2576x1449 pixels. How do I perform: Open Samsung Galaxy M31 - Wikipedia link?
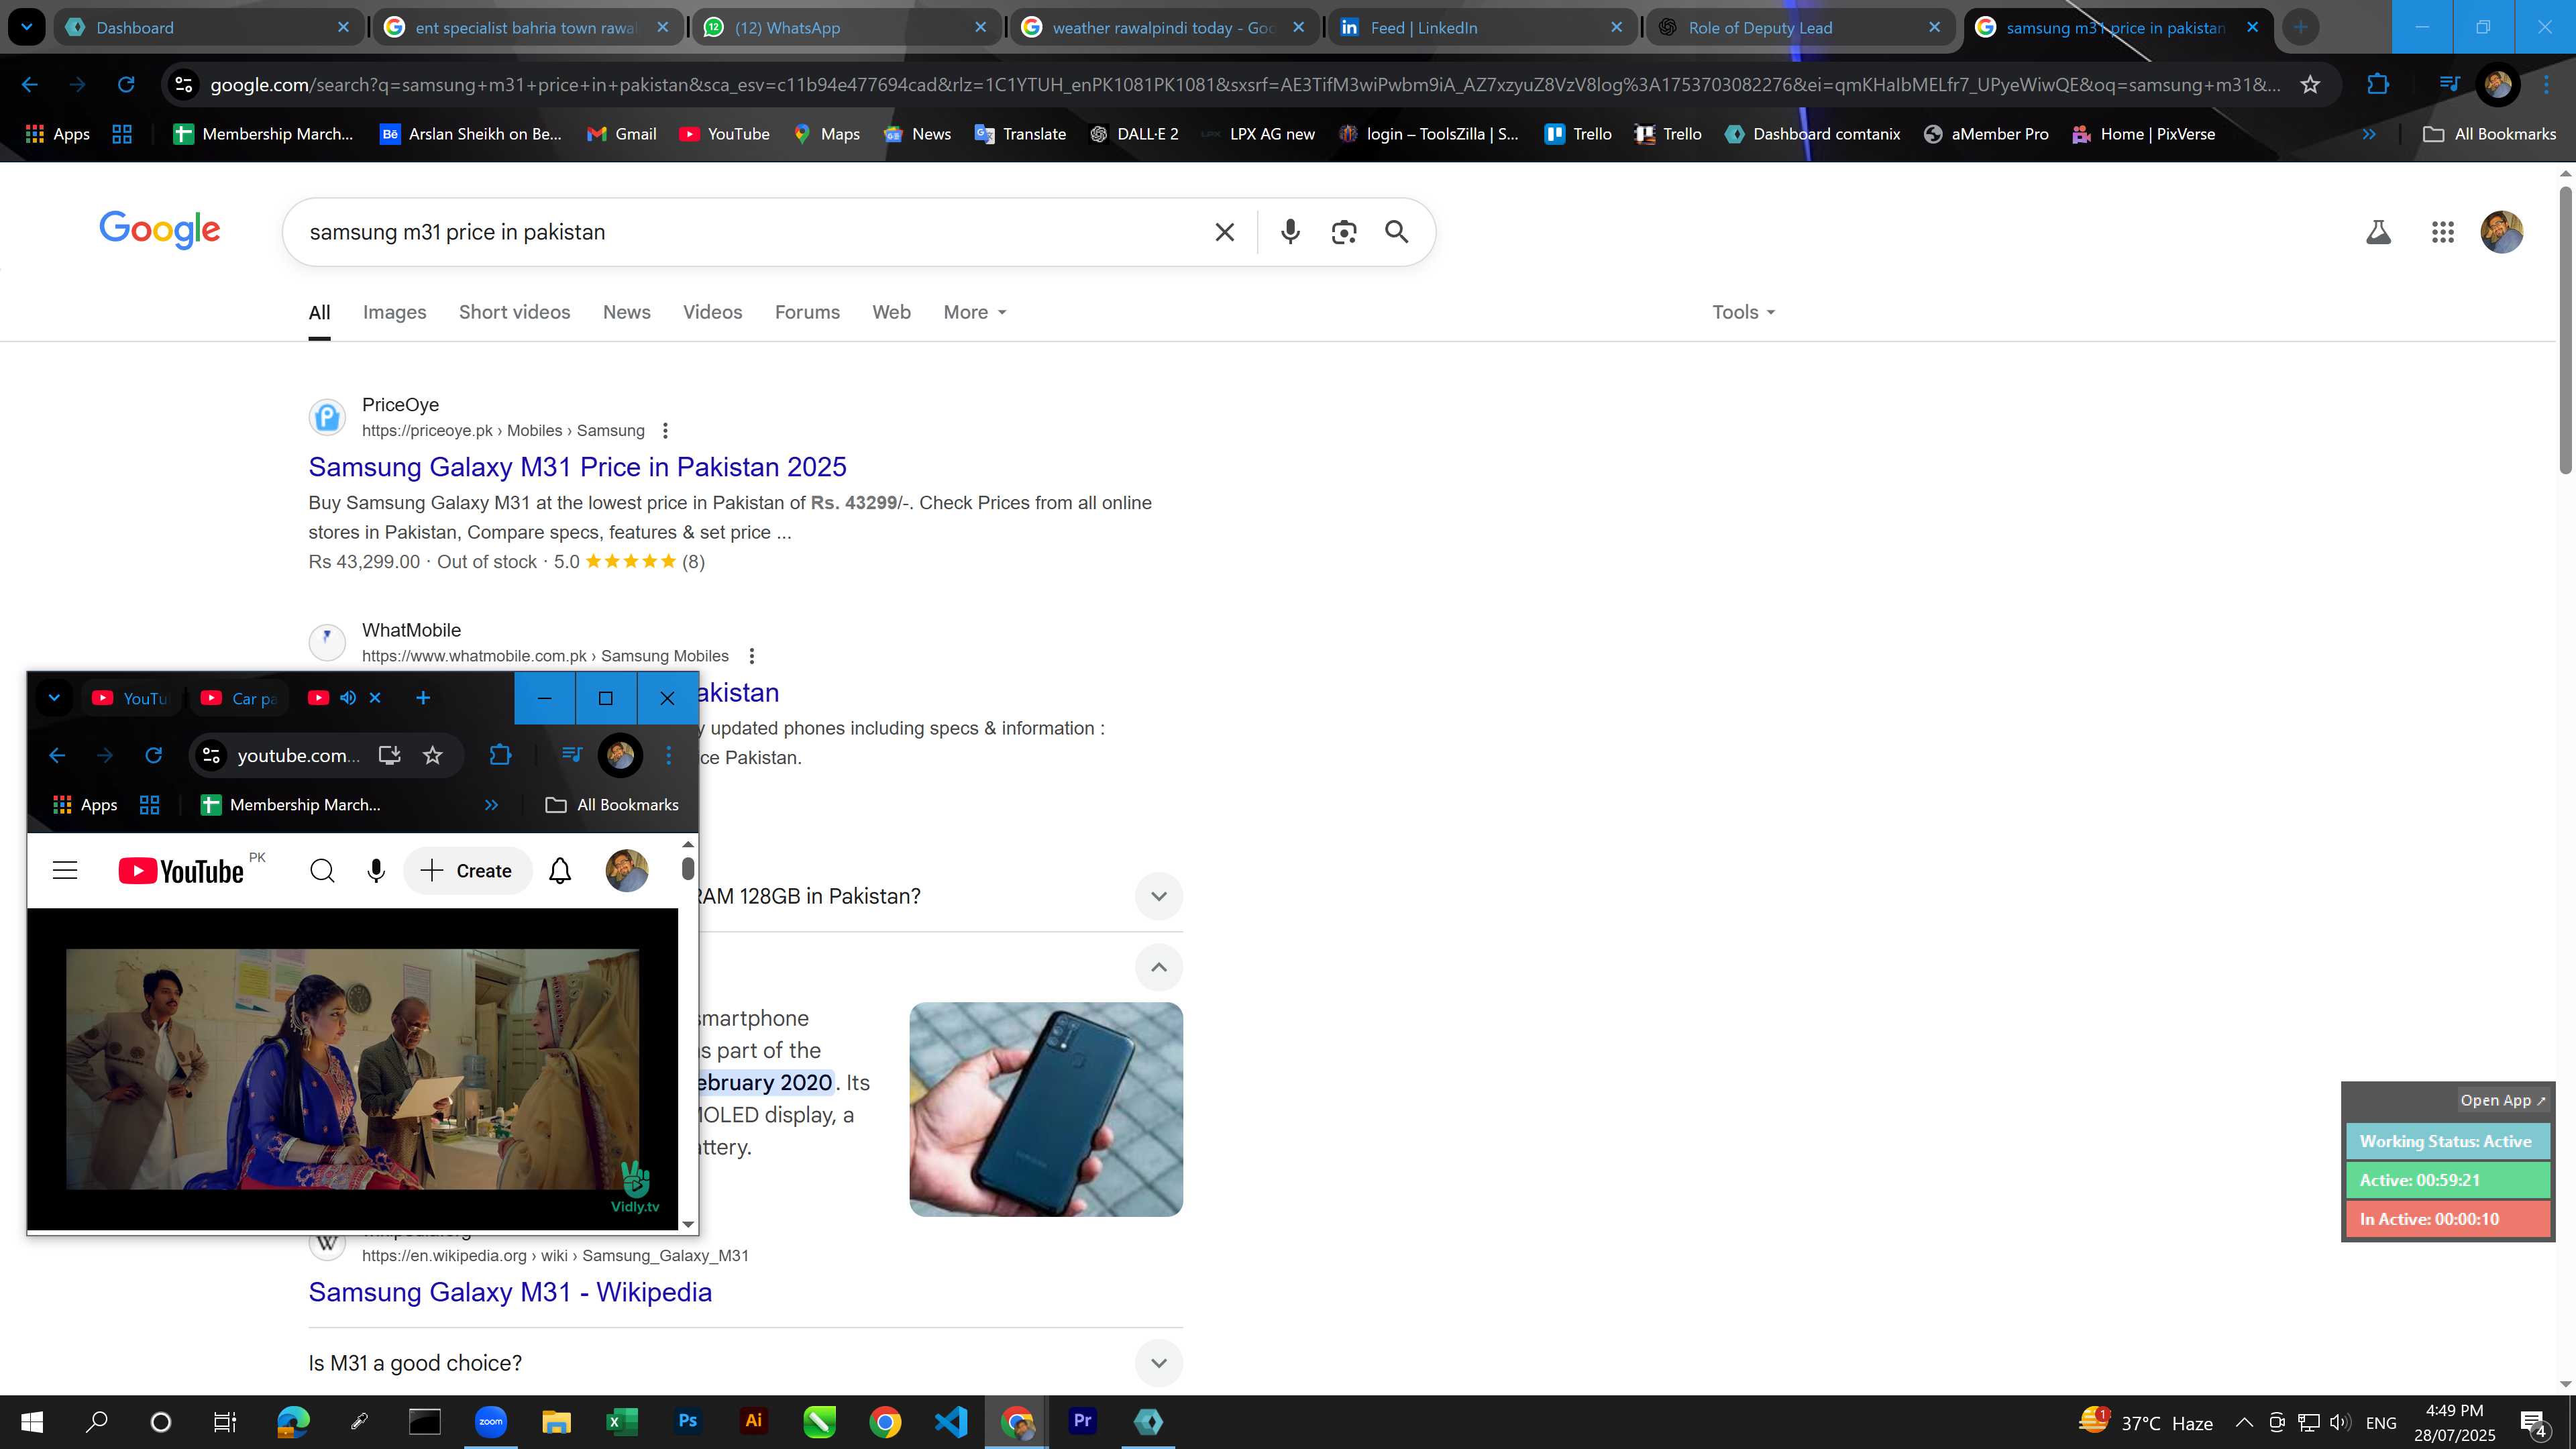(510, 1292)
